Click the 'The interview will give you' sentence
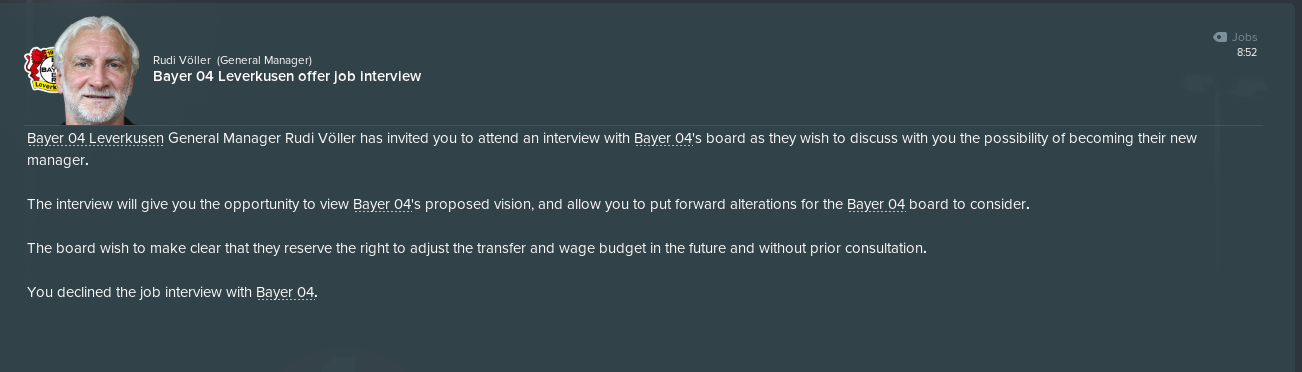The width and height of the screenshot is (1302, 372). [112, 204]
